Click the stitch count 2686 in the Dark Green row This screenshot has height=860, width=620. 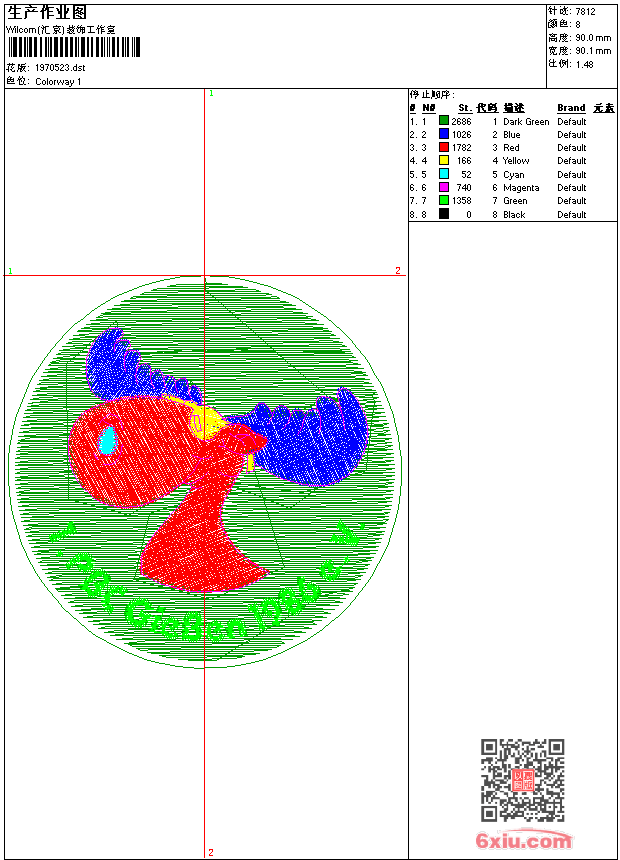coord(461,121)
